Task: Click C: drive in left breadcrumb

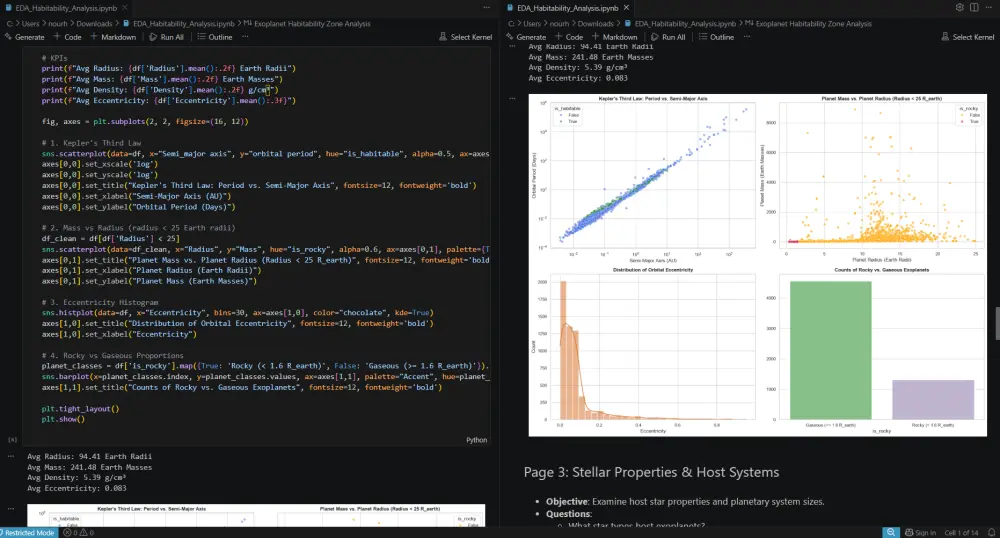Action: click(10, 24)
